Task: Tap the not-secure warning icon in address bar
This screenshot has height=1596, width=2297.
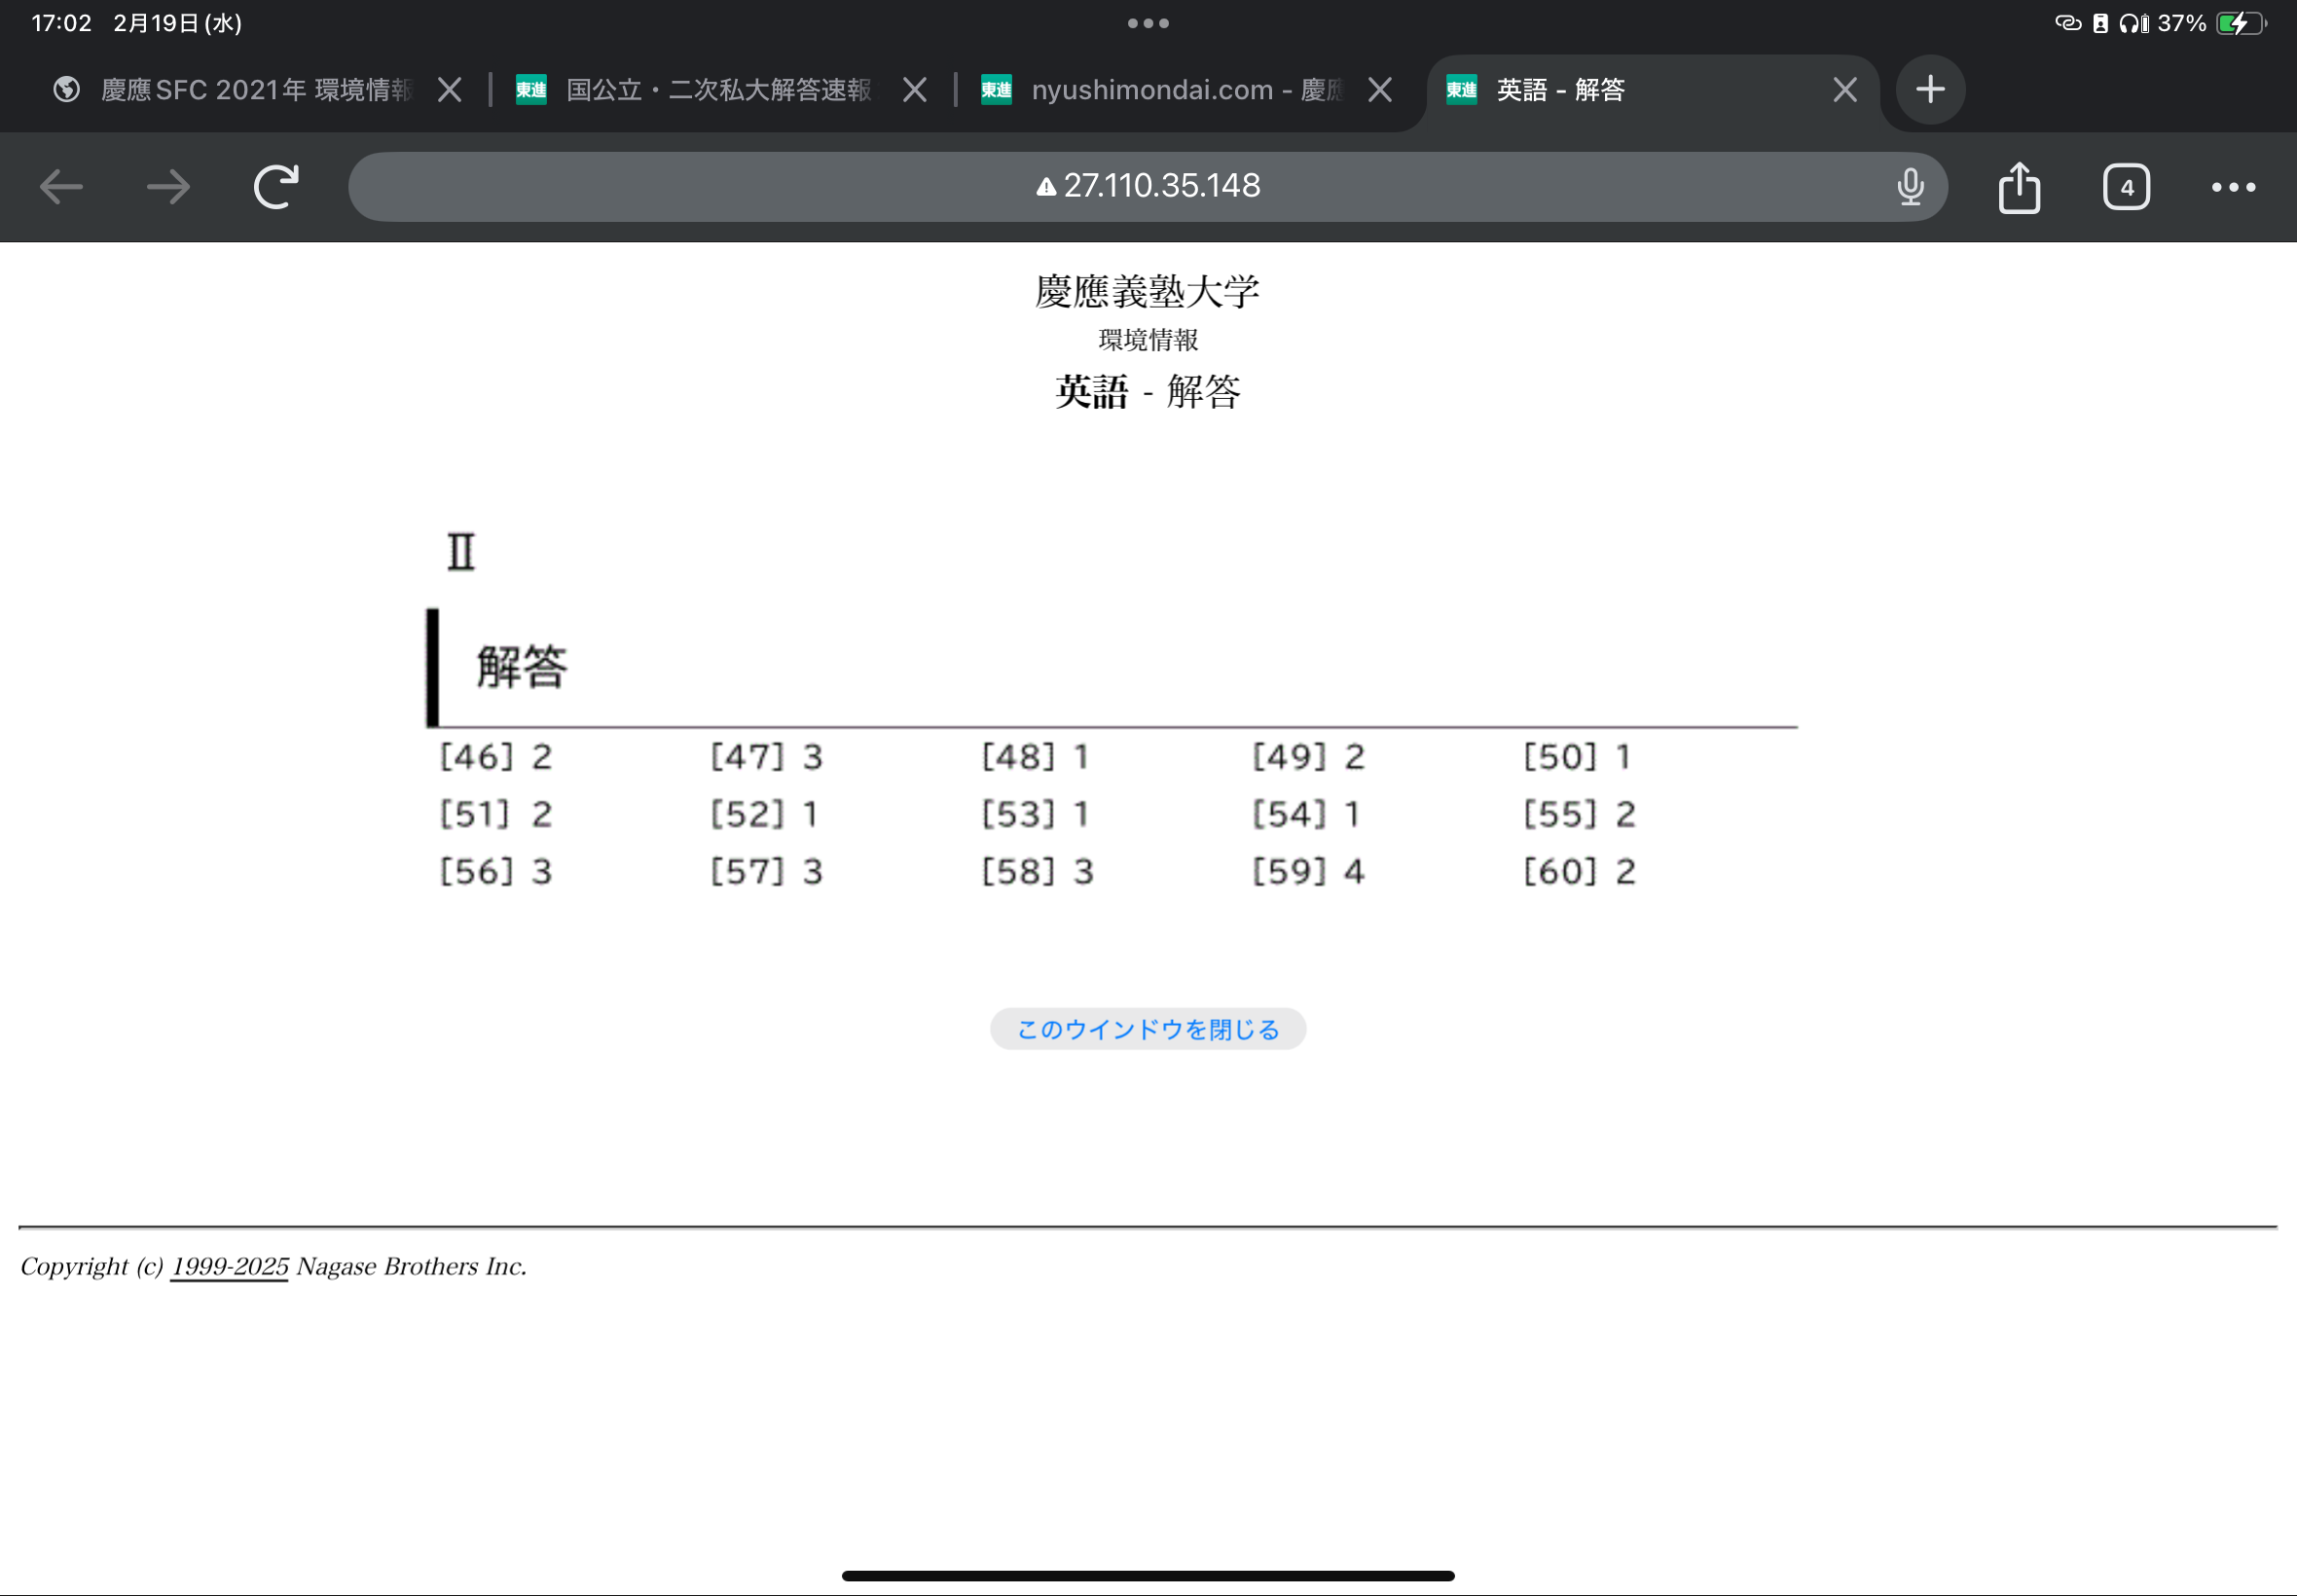Action: pyautogui.click(x=1046, y=187)
